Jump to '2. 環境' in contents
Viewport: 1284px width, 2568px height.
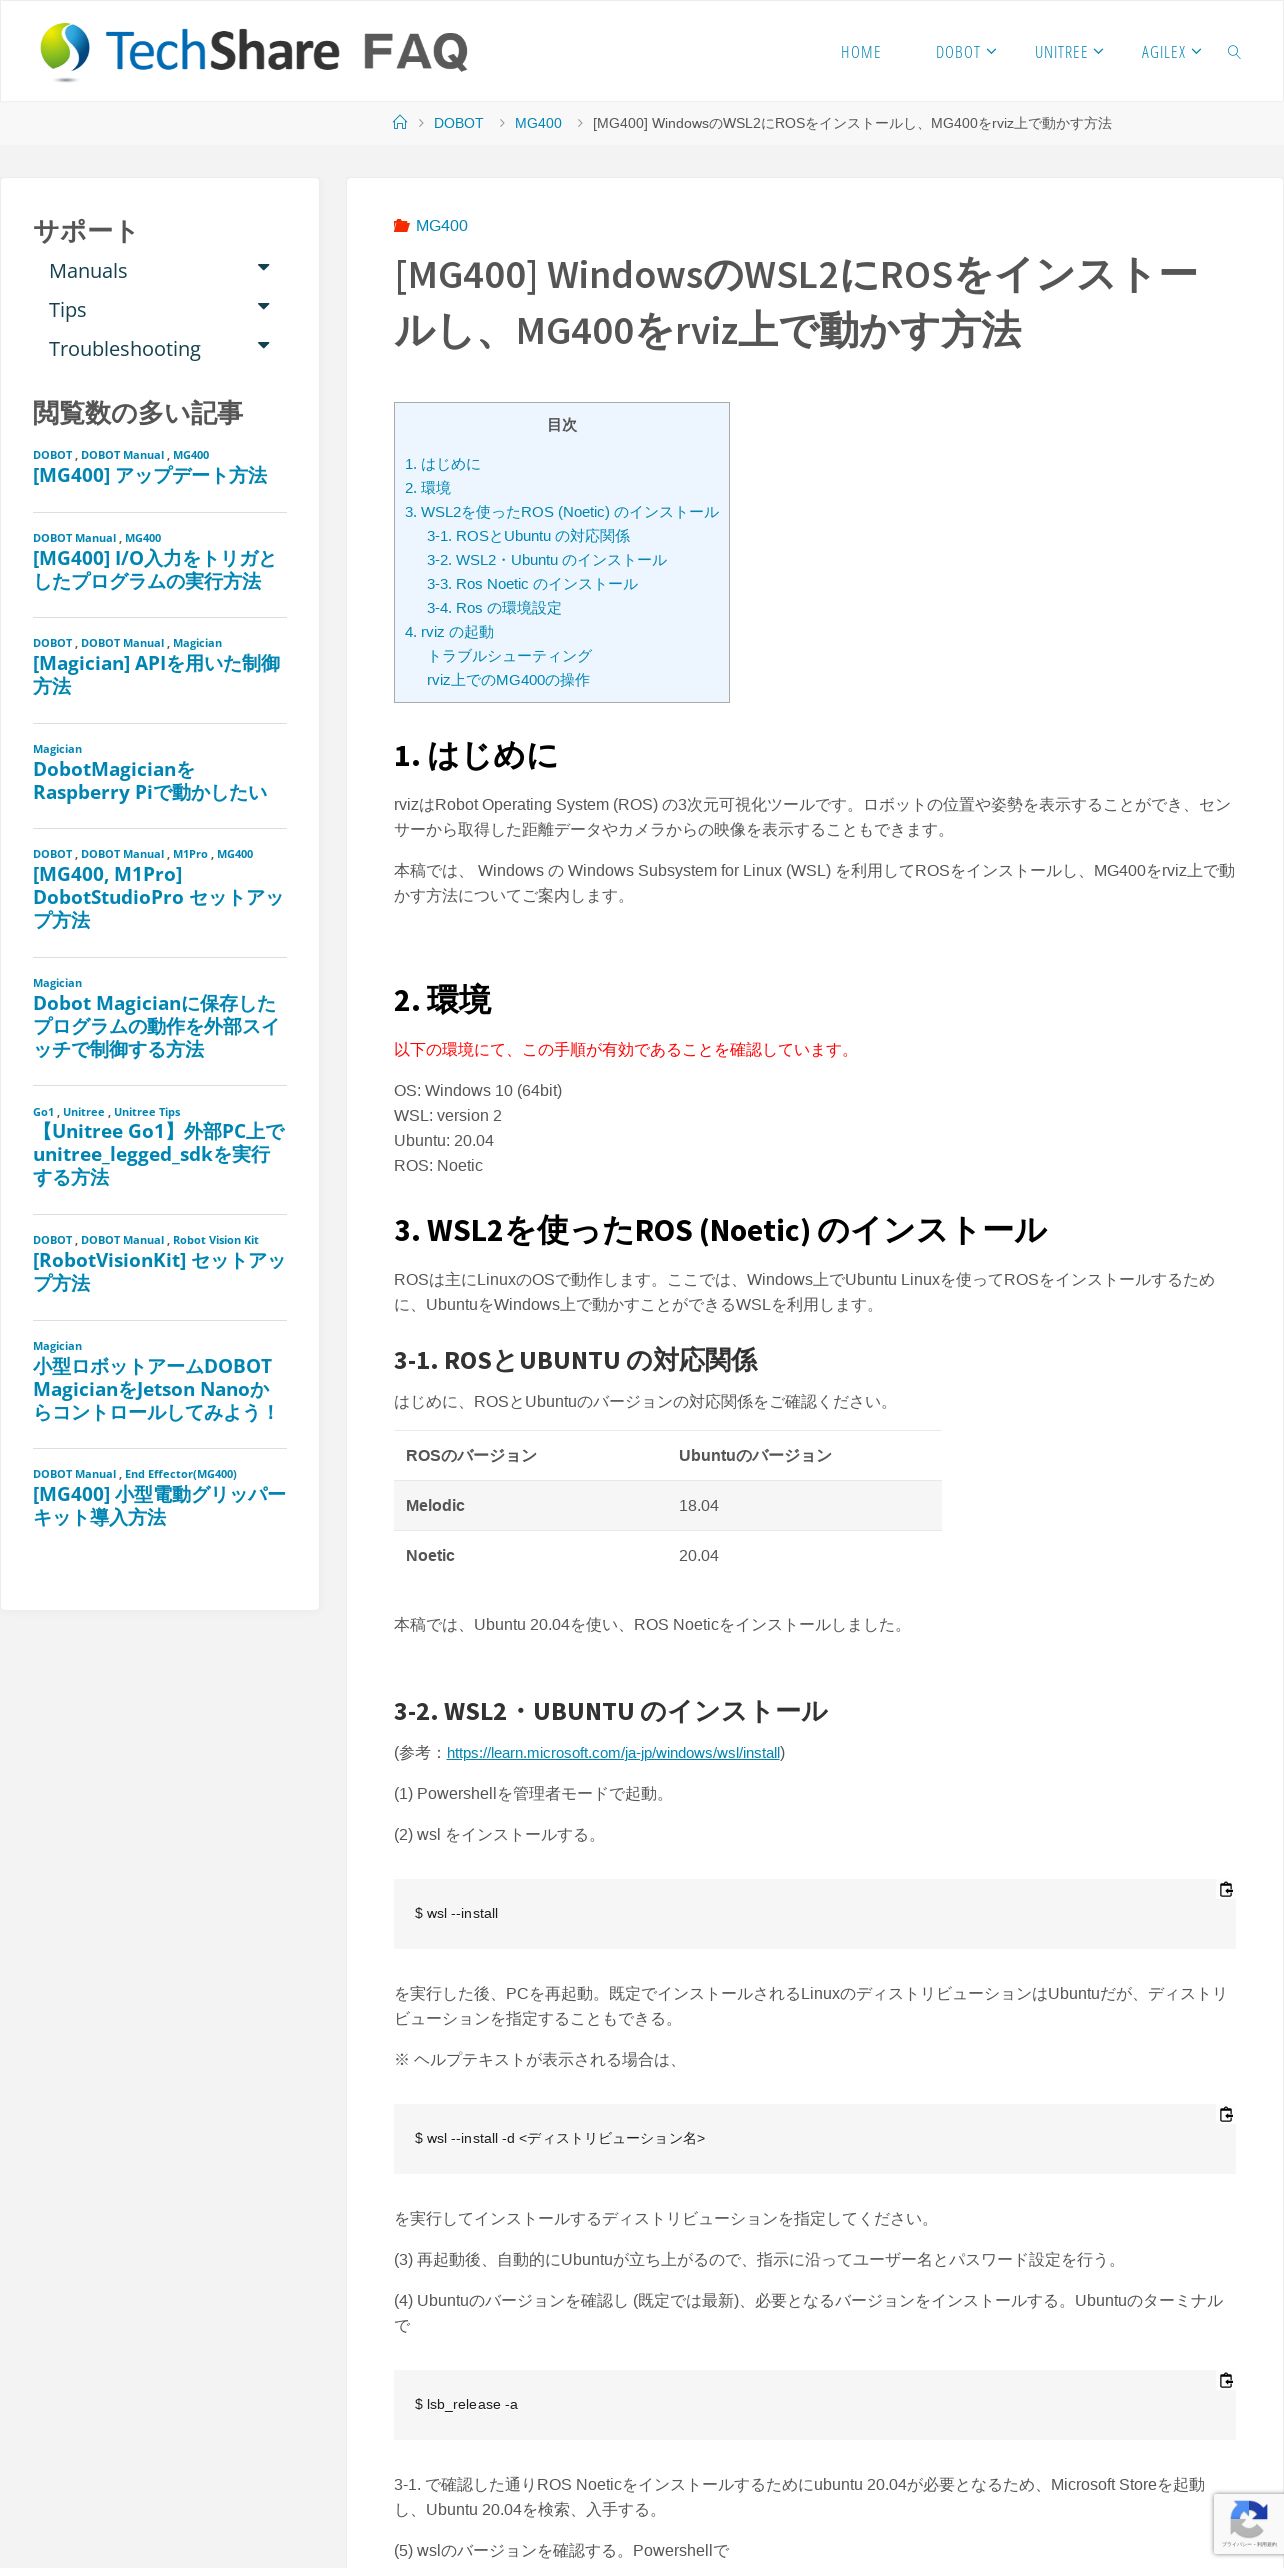(428, 488)
